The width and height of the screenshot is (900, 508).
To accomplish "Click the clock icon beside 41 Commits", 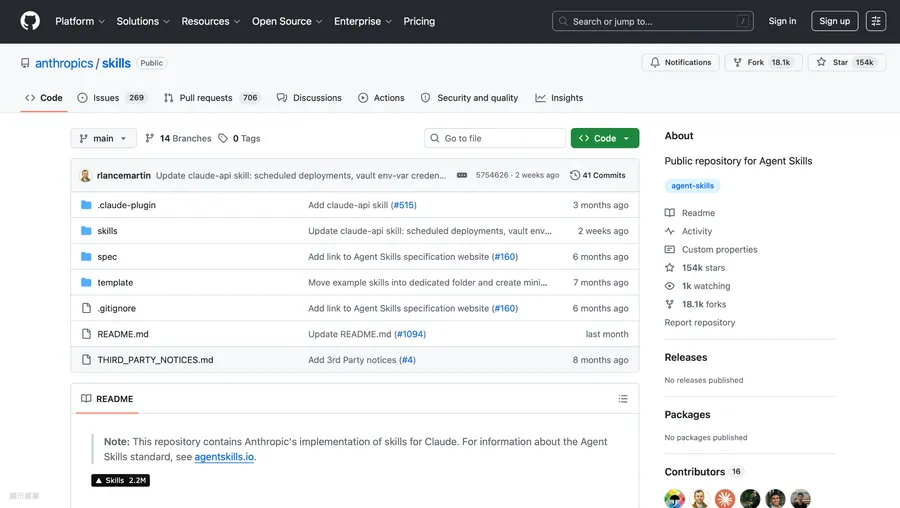I will click(575, 175).
